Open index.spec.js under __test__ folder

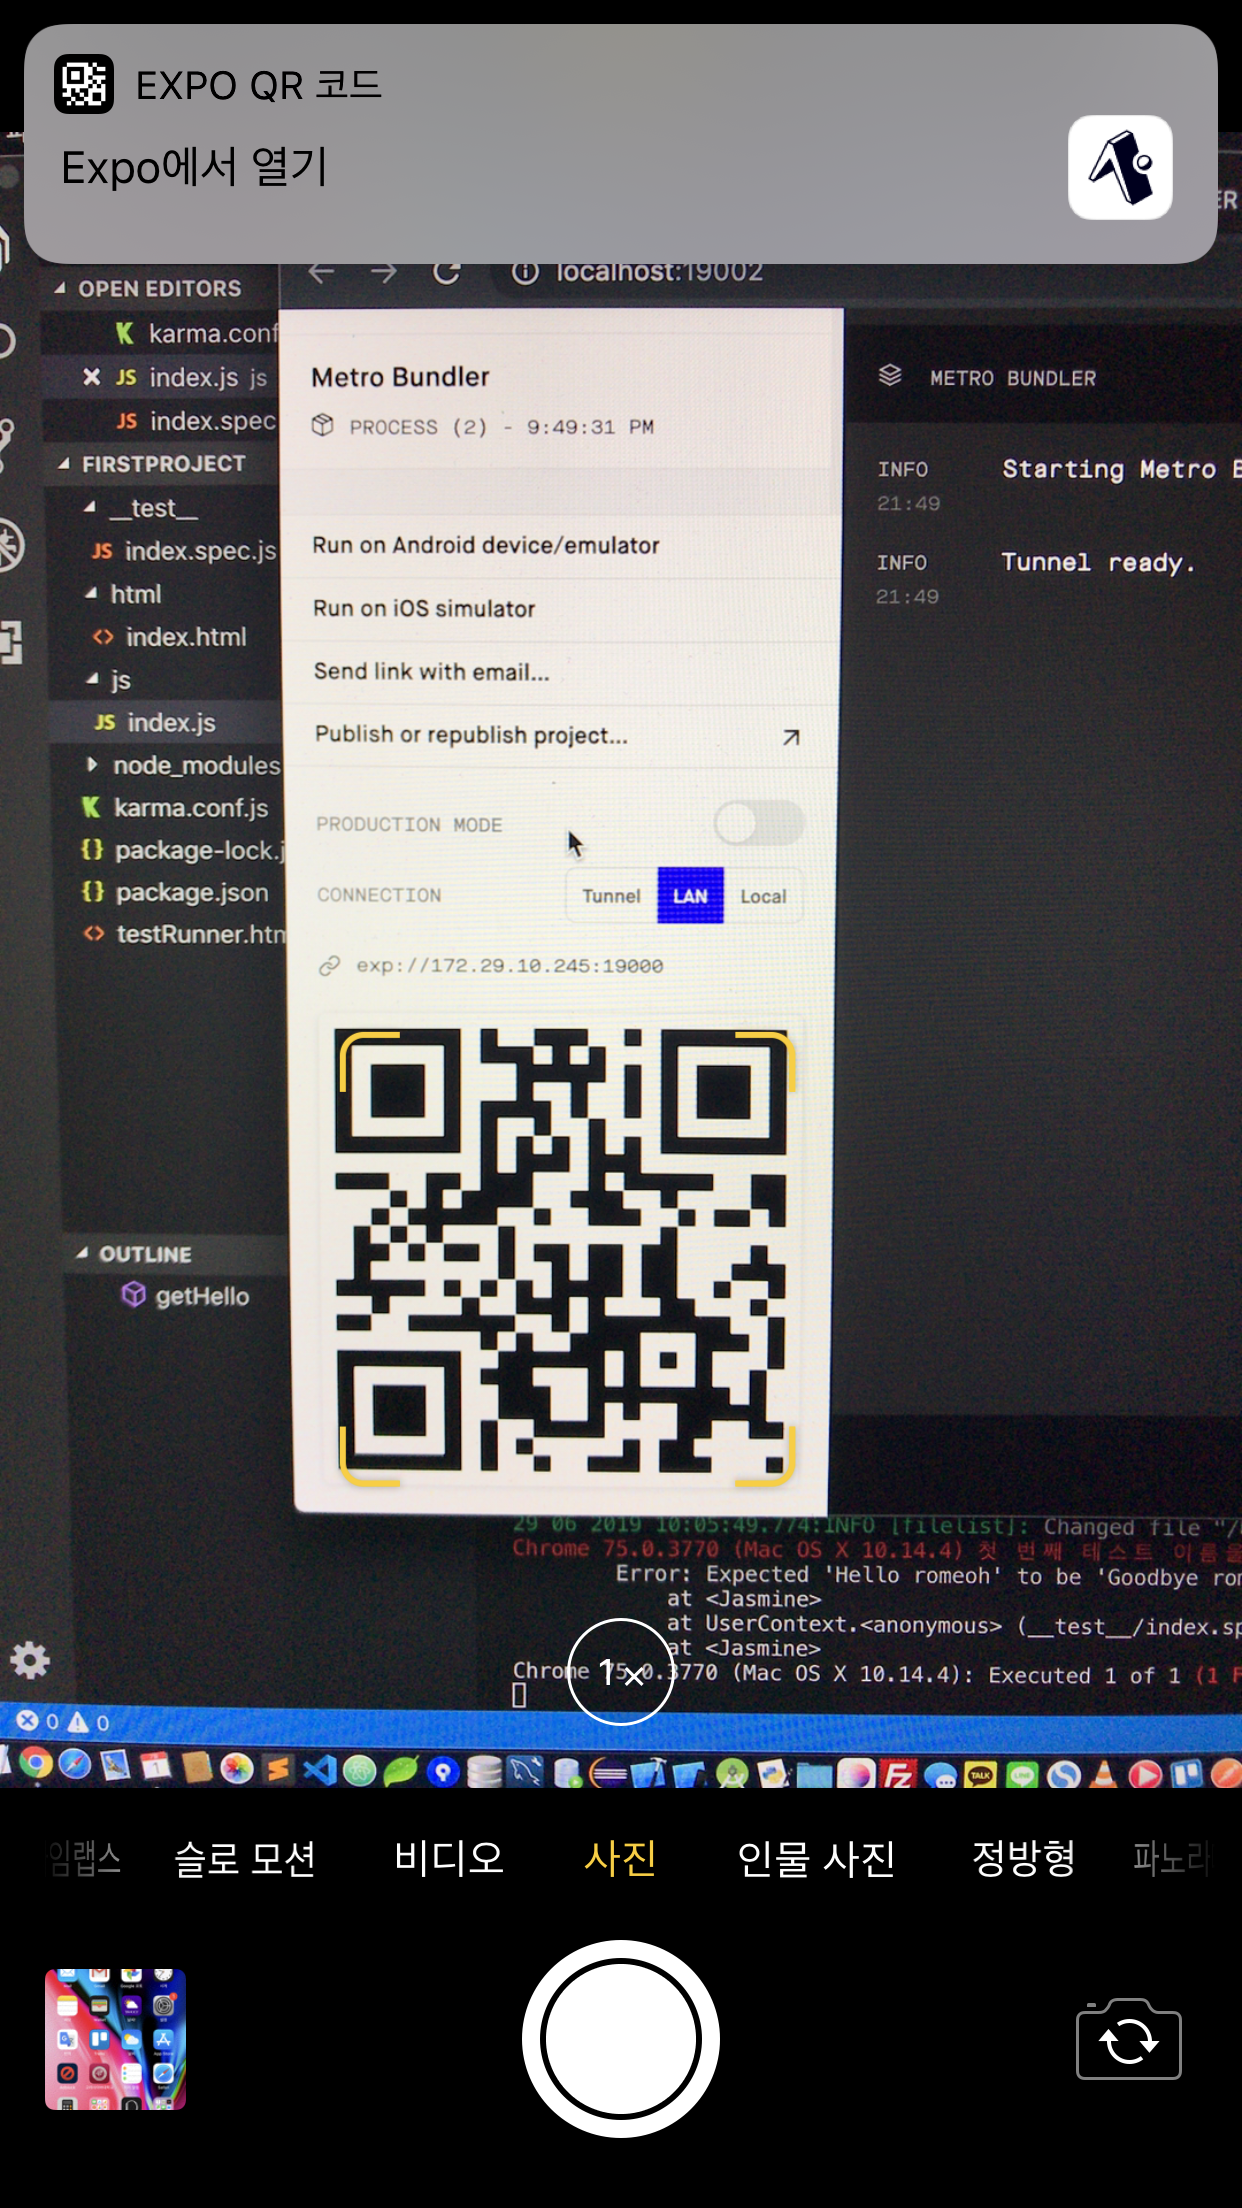[184, 551]
